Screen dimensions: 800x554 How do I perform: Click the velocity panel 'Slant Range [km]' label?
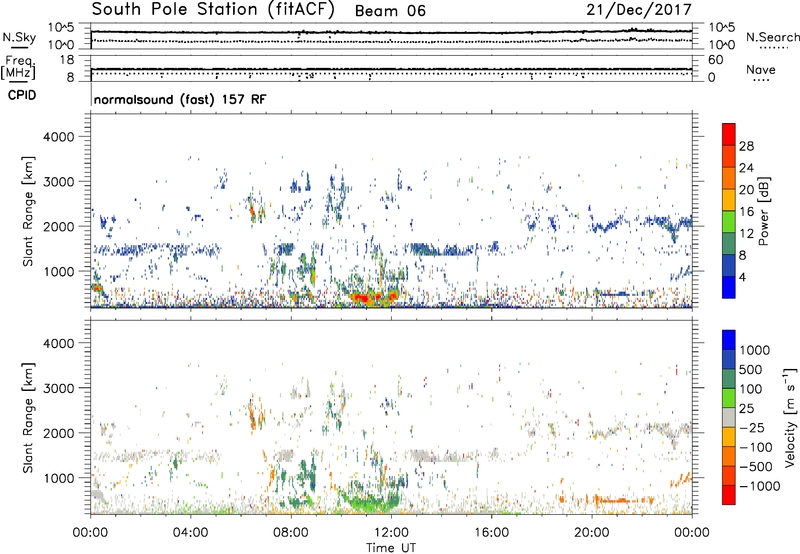pyautogui.click(x=28, y=417)
